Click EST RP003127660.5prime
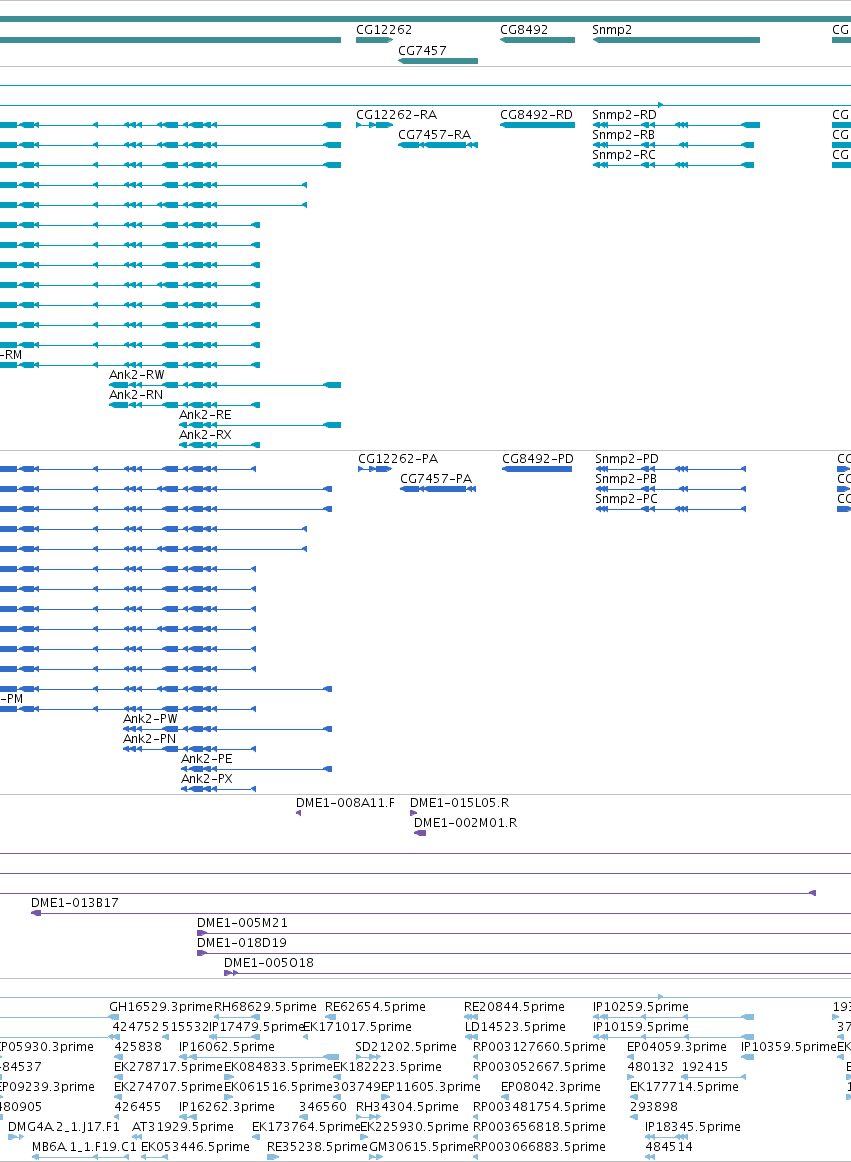Viewport: 851px width, 1162px height. click(x=539, y=1046)
